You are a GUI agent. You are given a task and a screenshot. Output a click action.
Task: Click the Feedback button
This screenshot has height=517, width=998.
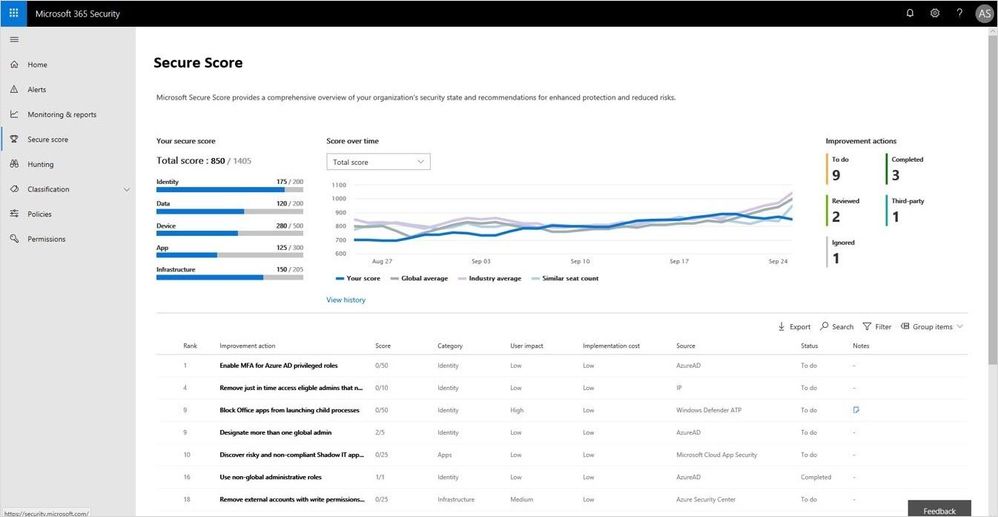pos(939,509)
